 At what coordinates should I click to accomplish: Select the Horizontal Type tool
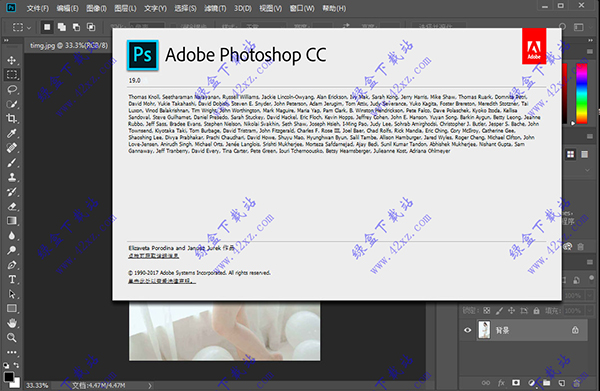(x=12, y=279)
